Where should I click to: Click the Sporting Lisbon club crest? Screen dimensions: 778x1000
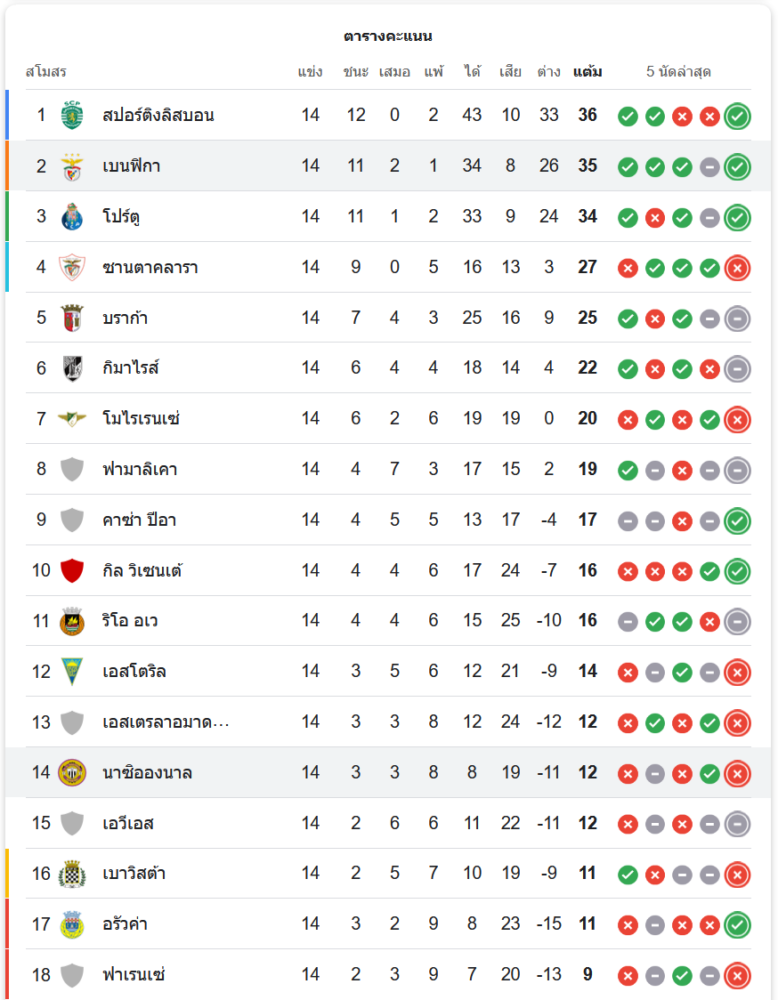72,115
